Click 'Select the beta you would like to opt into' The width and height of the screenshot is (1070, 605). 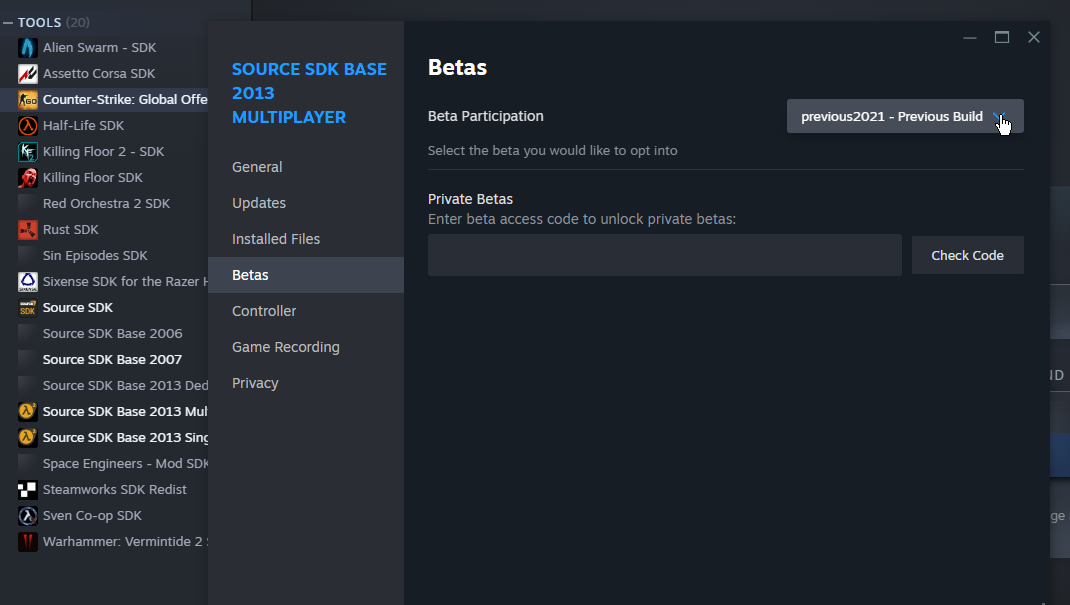tap(553, 151)
